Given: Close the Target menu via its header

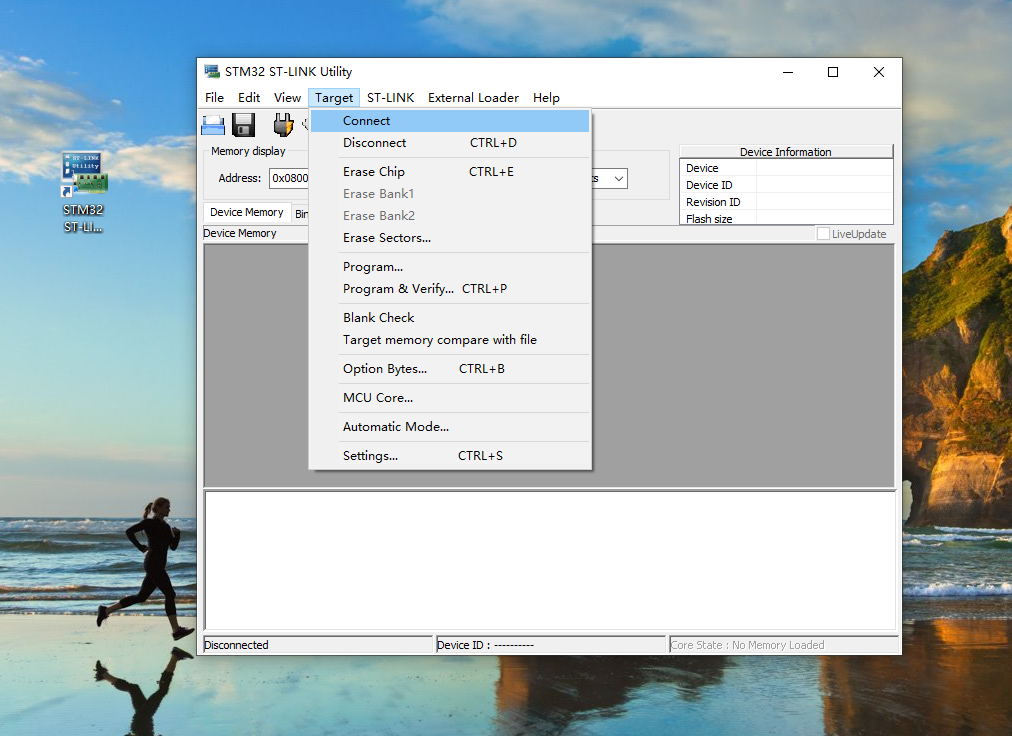Looking at the screenshot, I should (x=334, y=97).
